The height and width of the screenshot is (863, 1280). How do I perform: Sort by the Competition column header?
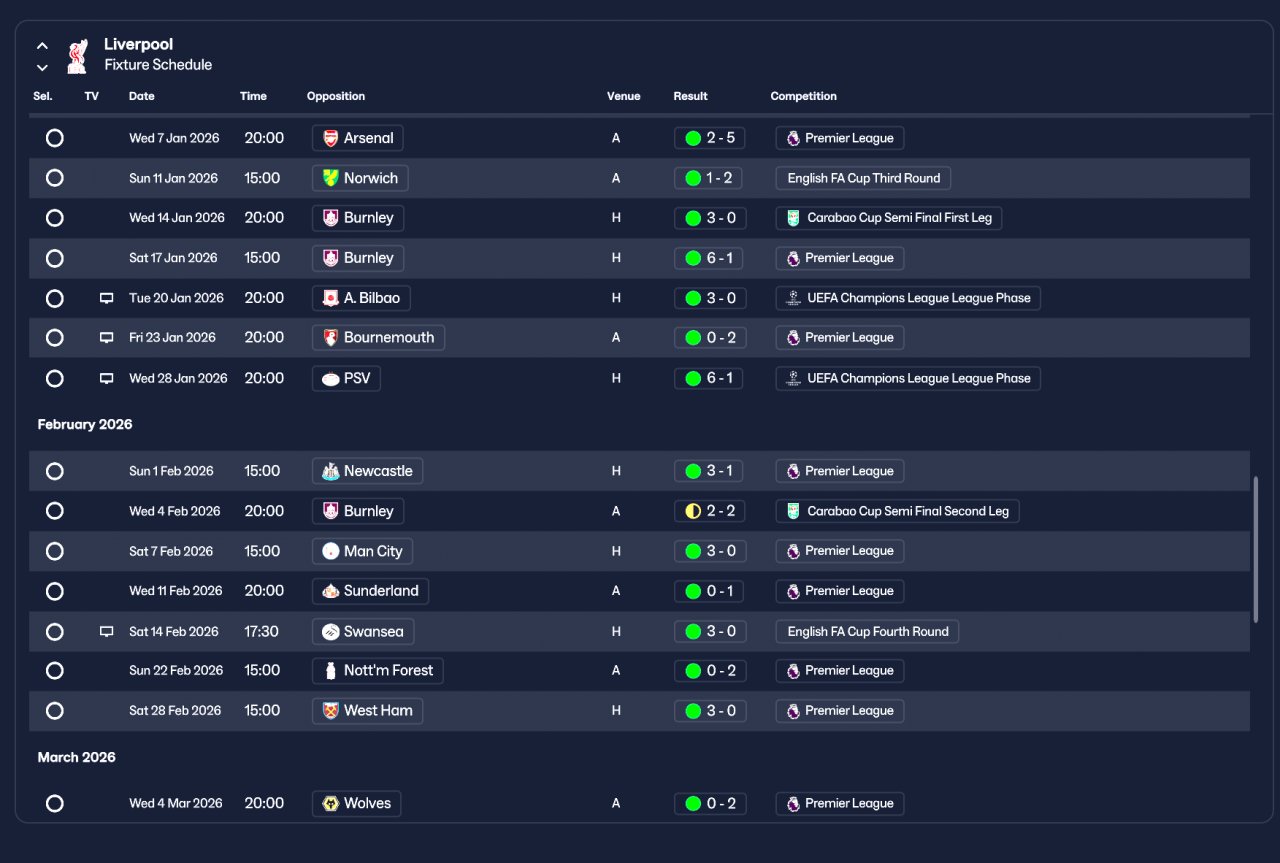[804, 97]
